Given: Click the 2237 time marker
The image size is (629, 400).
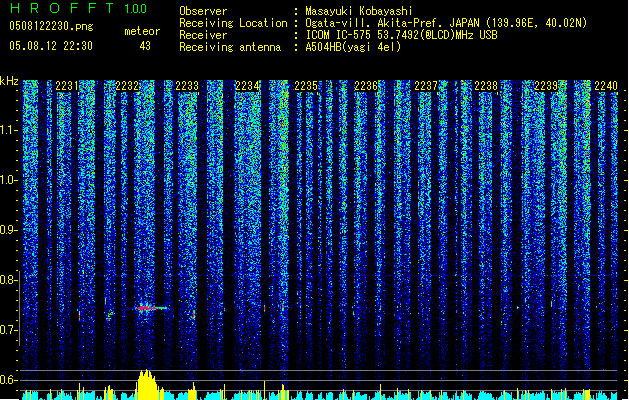Looking at the screenshot, I should point(426,86).
